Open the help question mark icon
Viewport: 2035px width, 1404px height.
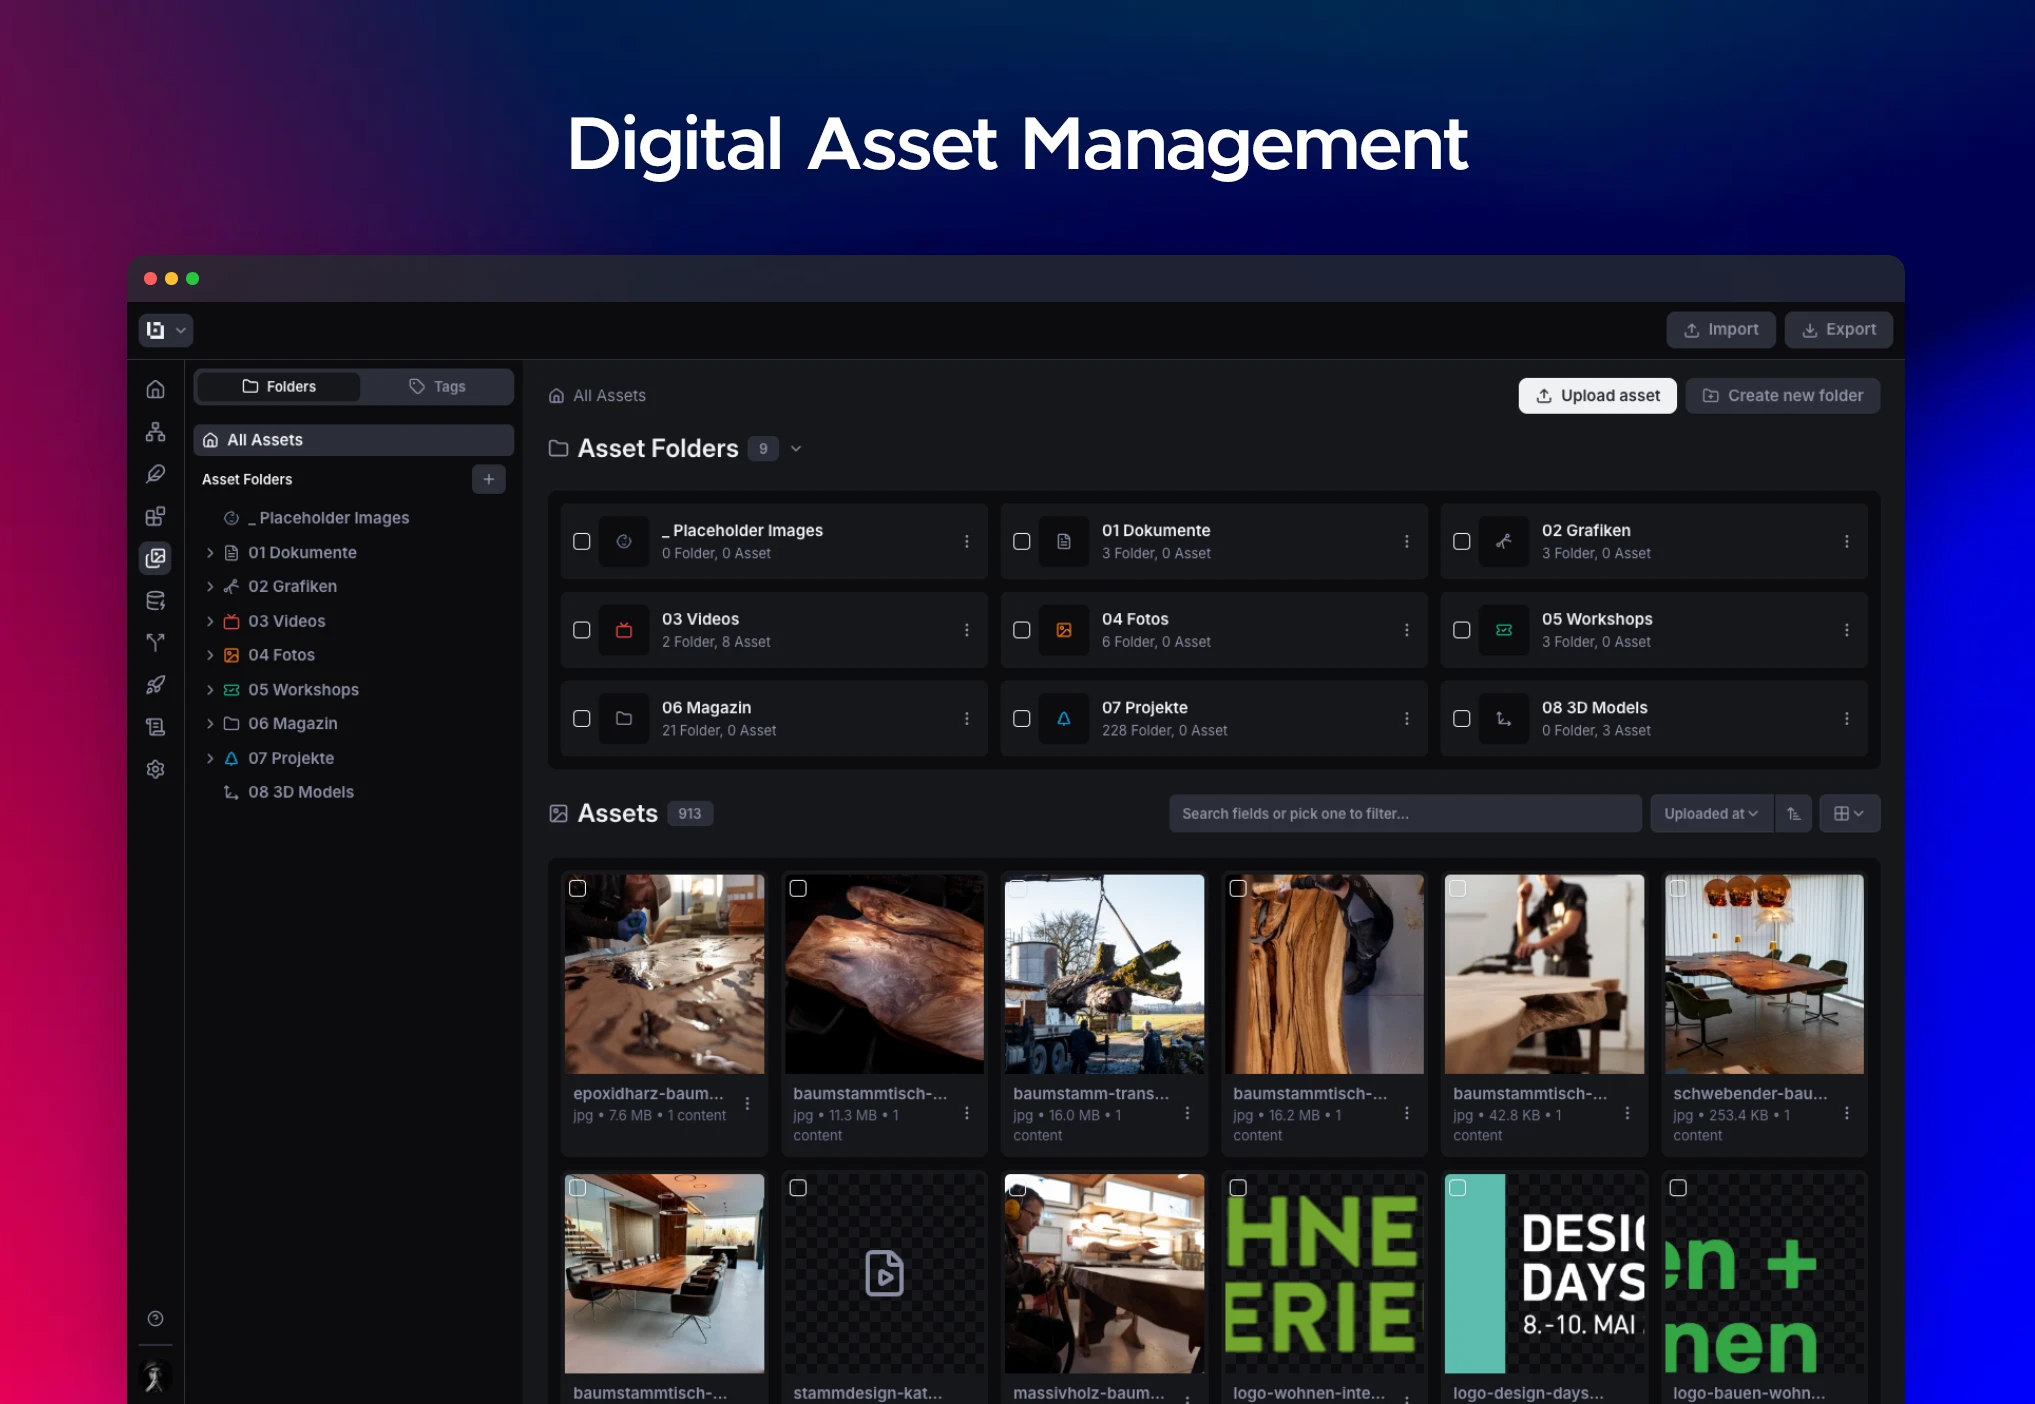point(155,1318)
